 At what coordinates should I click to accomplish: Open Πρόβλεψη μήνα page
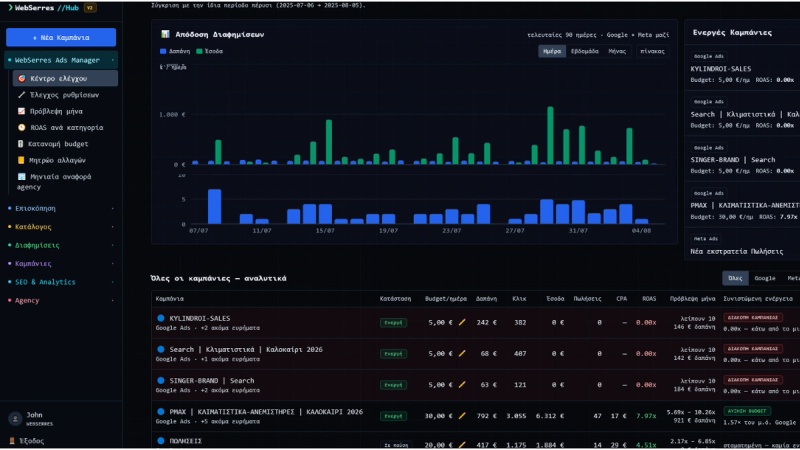coord(65,111)
